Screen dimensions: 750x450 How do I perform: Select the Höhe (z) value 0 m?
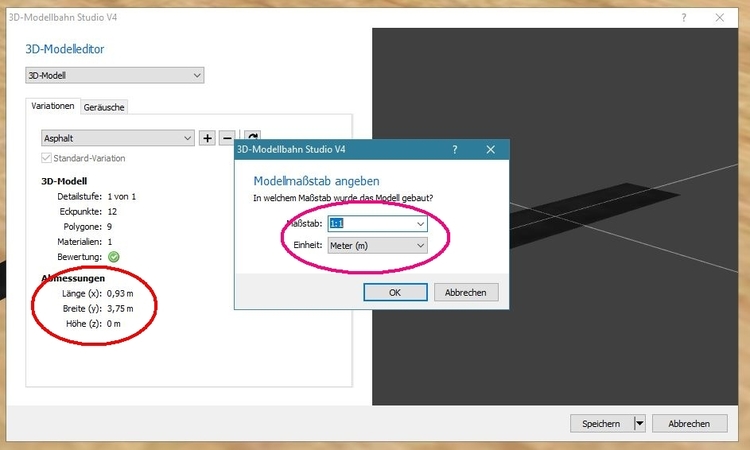coord(114,324)
